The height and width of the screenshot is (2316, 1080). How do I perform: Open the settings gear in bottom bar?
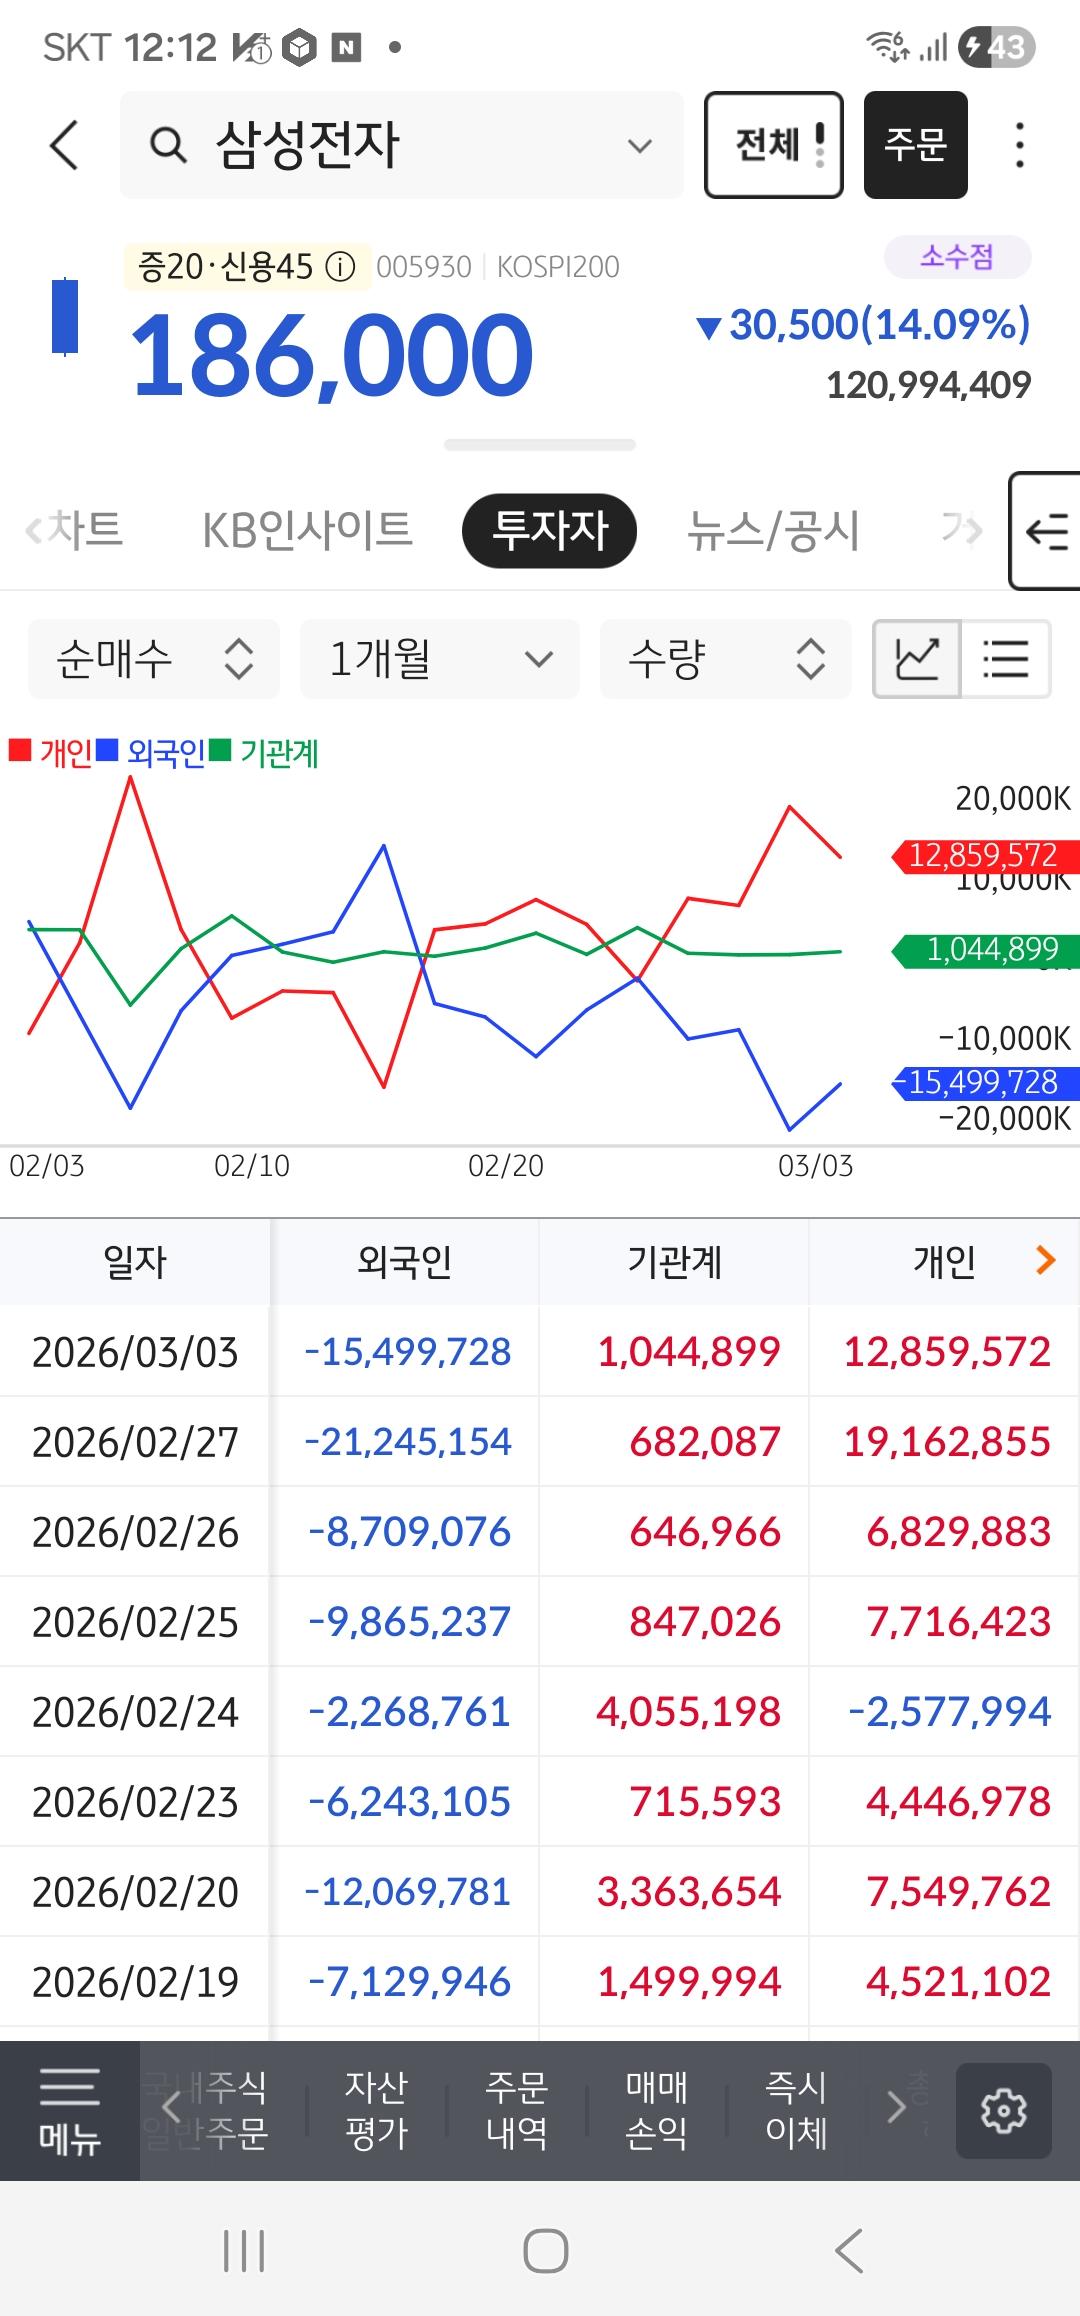click(x=1003, y=2110)
